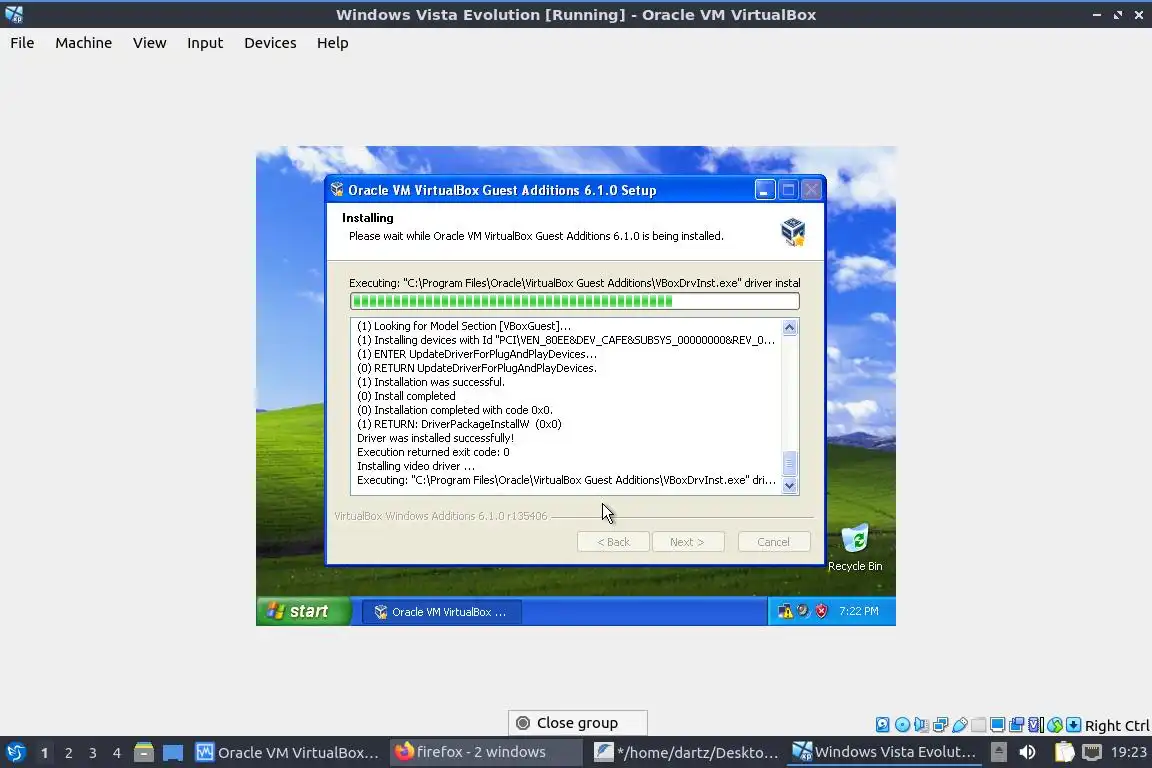Click the security alert shield tray icon in XP
Screen dimensions: 1152x768
click(x=821, y=611)
